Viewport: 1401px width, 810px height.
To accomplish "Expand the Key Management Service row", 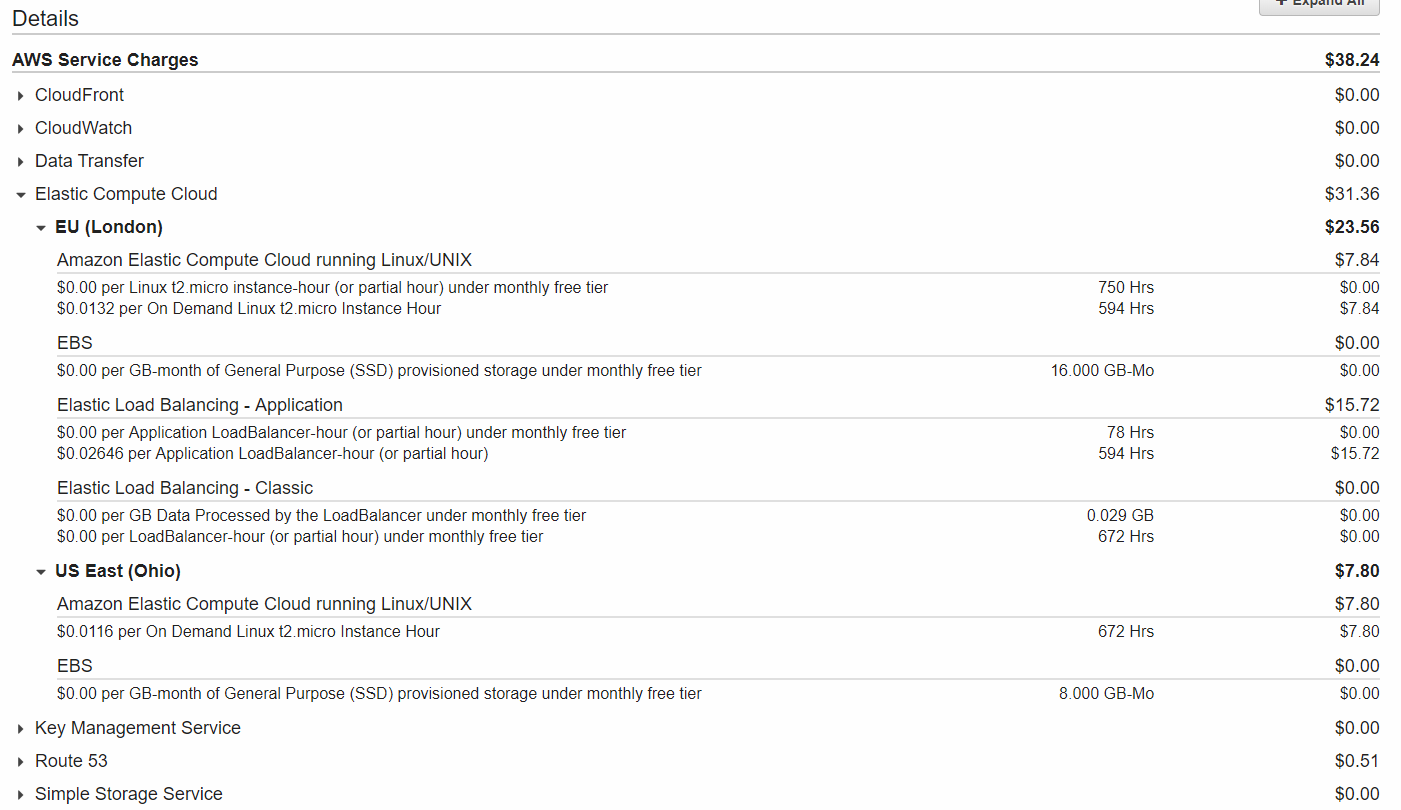I will coord(21,728).
